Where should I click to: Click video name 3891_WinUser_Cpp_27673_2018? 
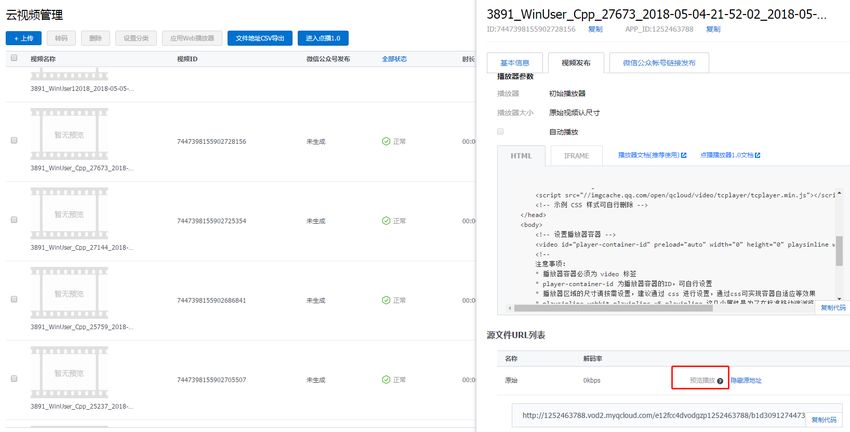(82, 168)
